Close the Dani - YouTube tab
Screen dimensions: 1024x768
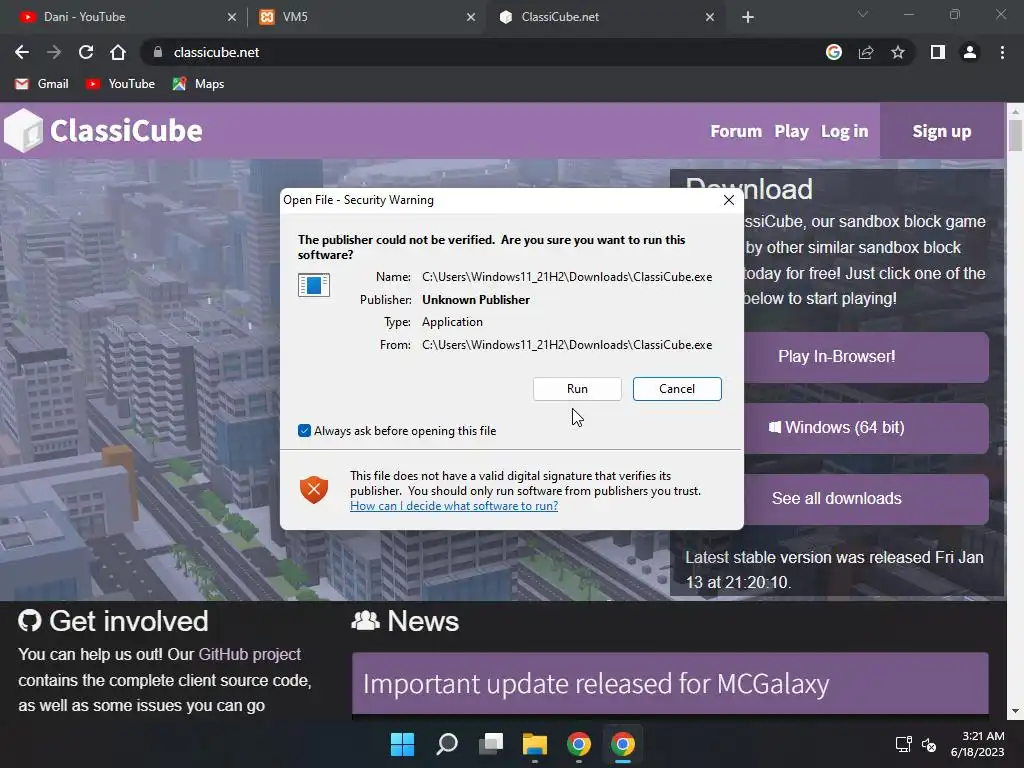[231, 17]
